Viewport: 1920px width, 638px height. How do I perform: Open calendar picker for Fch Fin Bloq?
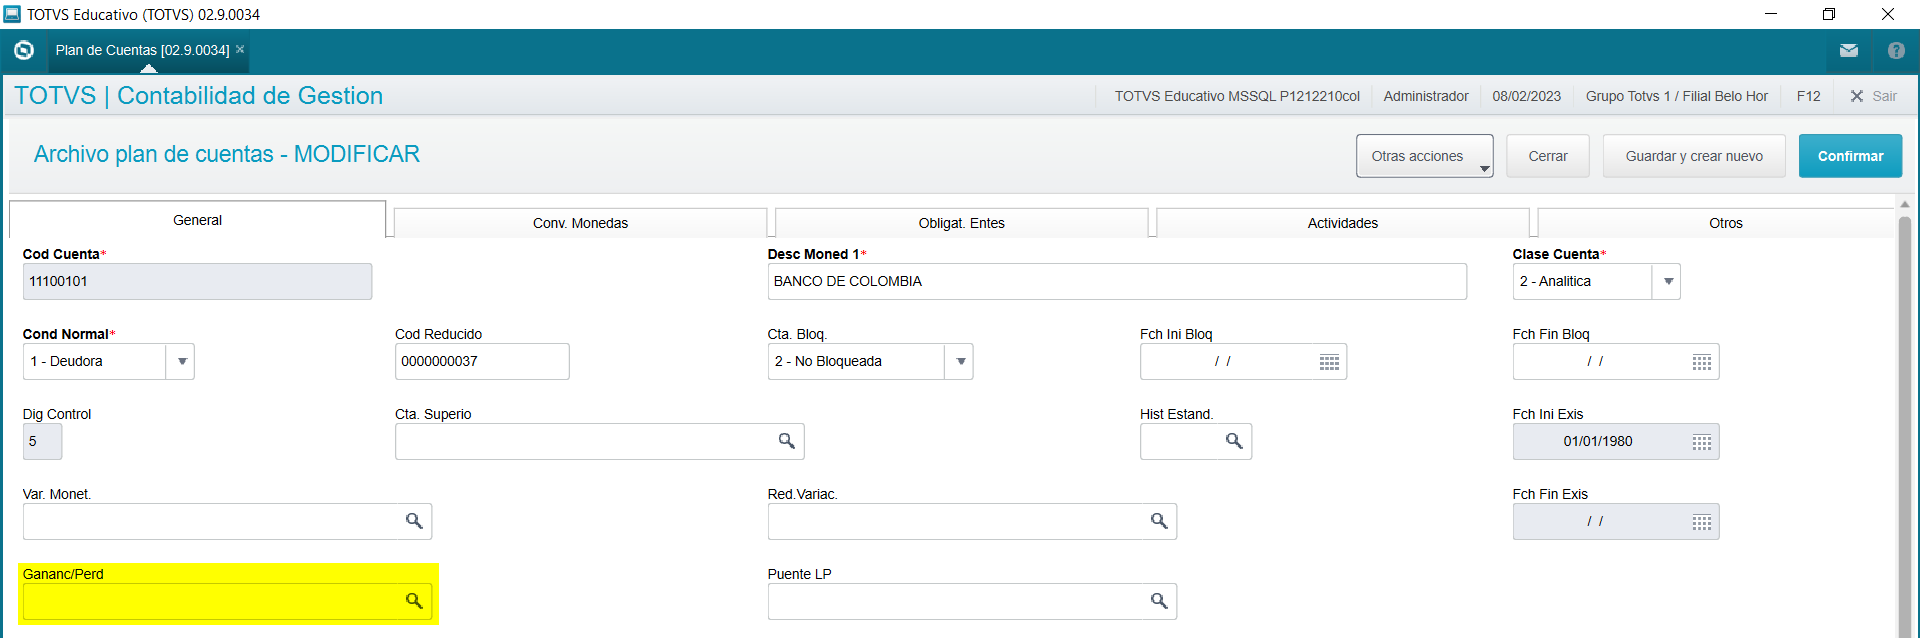pos(1701,362)
